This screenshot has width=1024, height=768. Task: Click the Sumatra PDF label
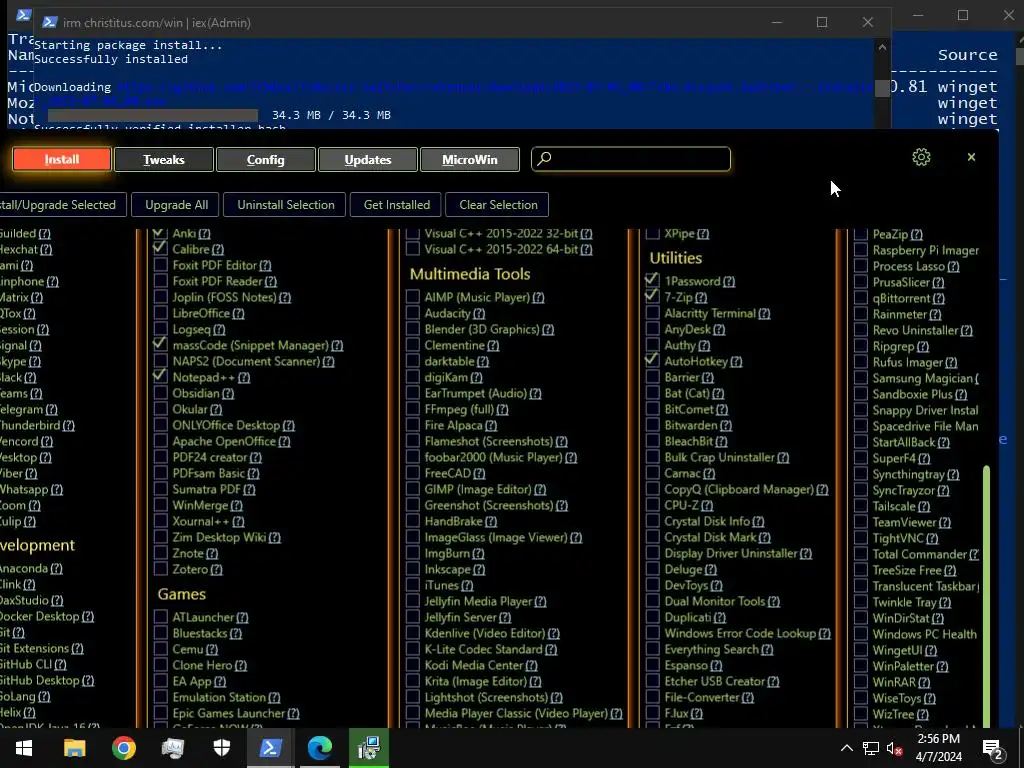pos(206,489)
